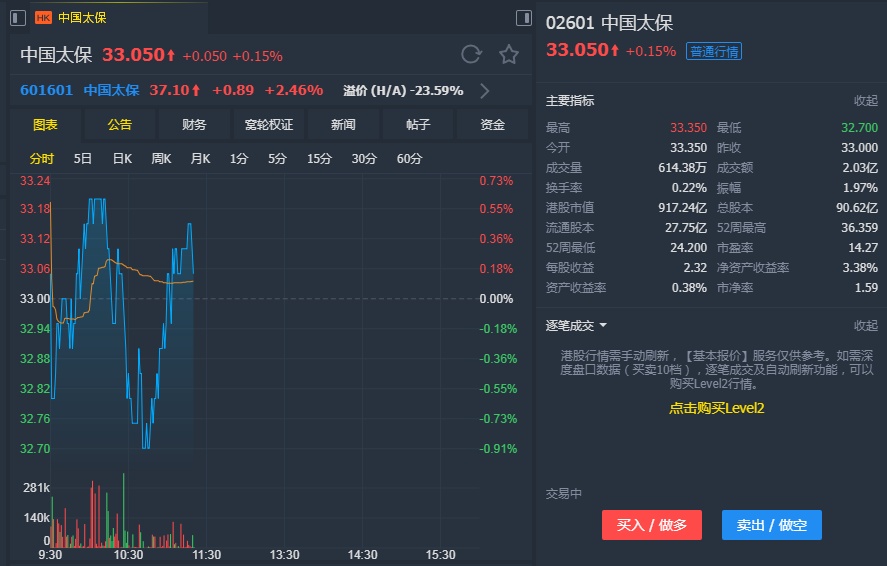The image size is (887, 566).
Task: Open the 窝轮权证 tab
Action: pyautogui.click(x=269, y=125)
